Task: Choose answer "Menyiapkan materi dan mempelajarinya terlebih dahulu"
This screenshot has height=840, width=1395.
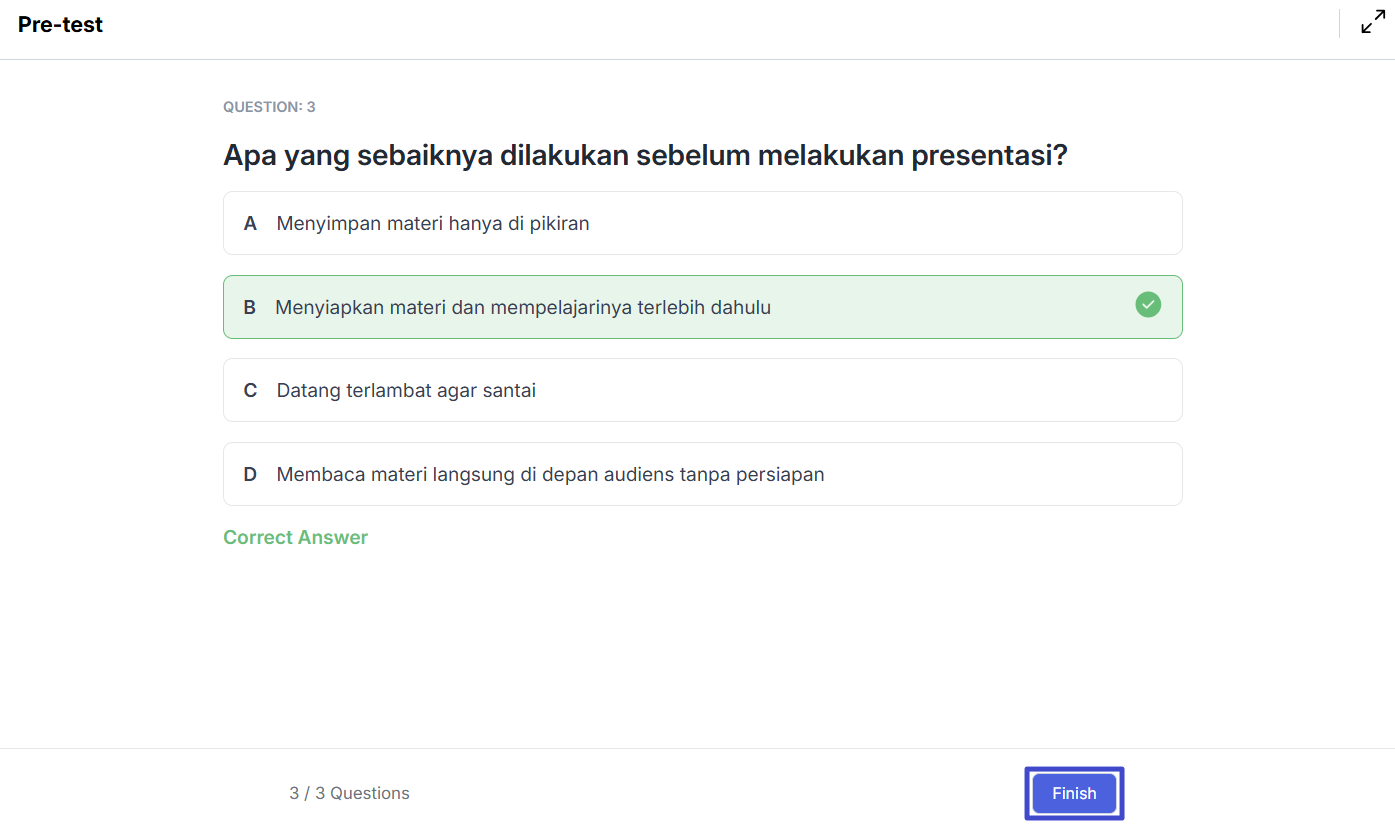Action: click(523, 308)
